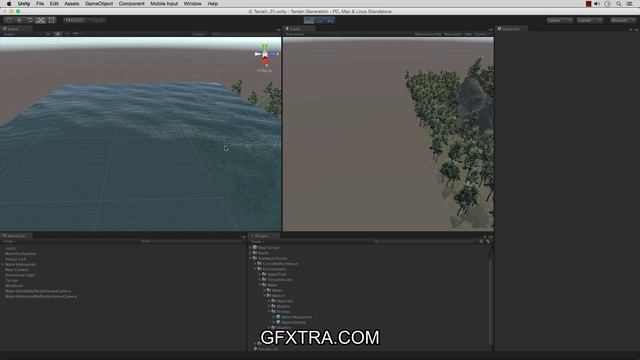
Task: Click the red X axis on scene gizmo
Action: (266, 61)
